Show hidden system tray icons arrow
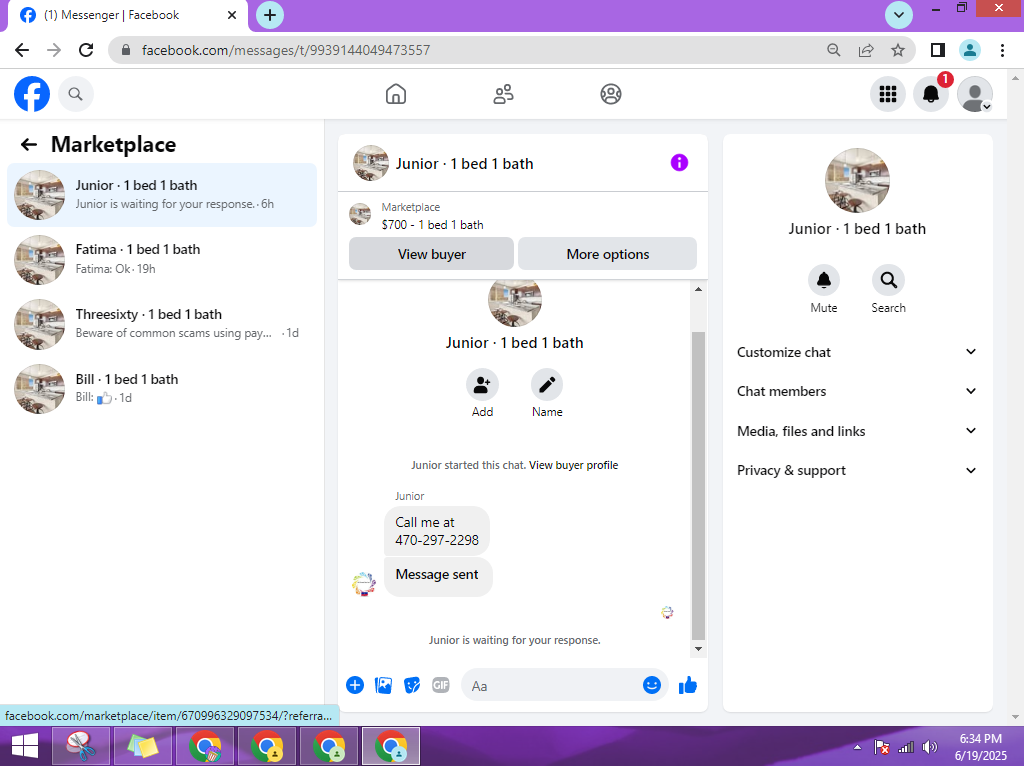 pos(857,747)
